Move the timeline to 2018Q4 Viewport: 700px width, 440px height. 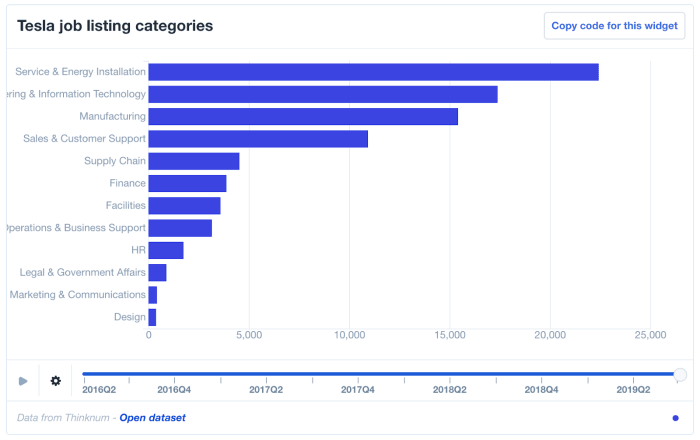[541, 389]
